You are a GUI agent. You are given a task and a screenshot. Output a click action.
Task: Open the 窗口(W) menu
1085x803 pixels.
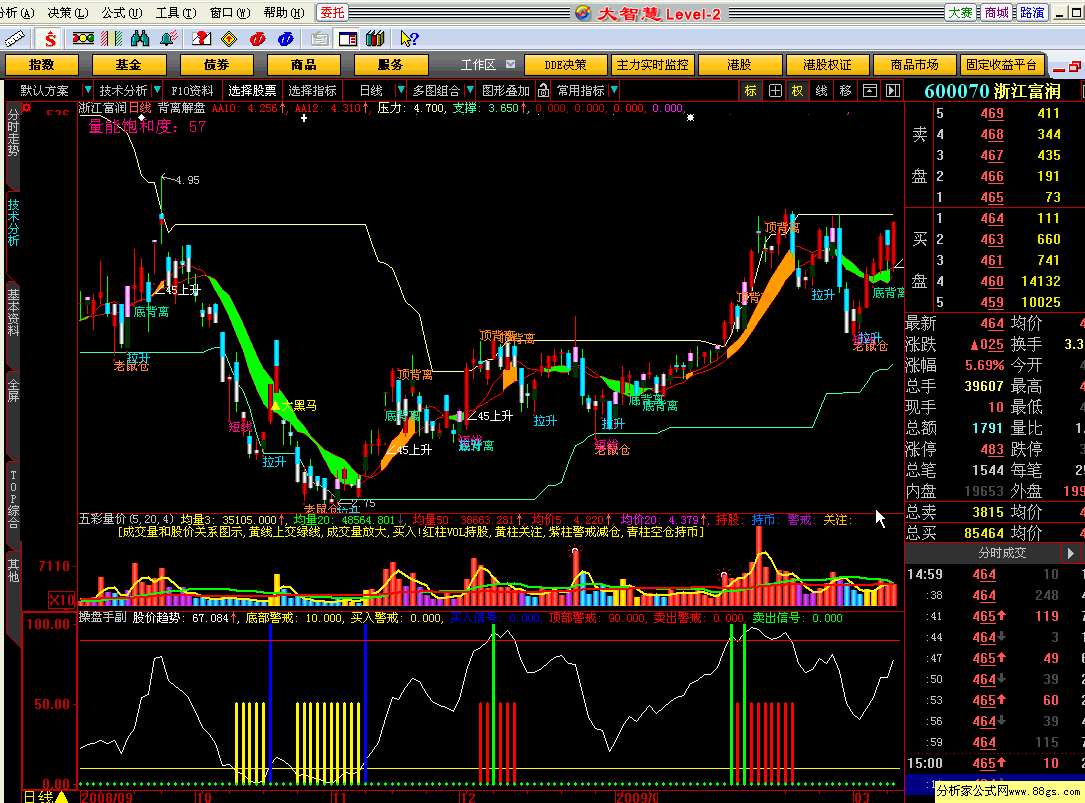click(230, 13)
